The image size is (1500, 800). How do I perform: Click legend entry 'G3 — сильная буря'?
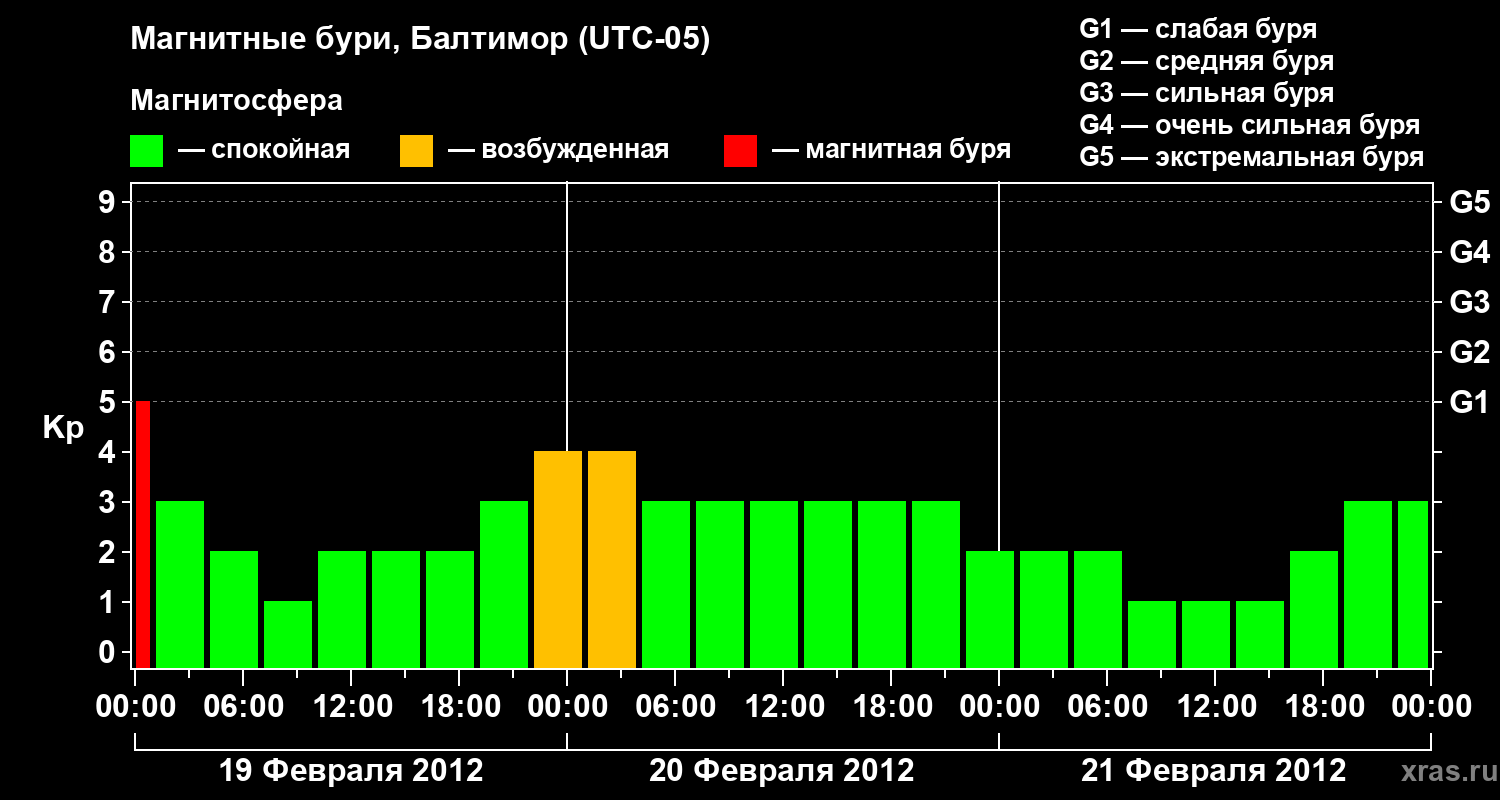tap(1207, 93)
